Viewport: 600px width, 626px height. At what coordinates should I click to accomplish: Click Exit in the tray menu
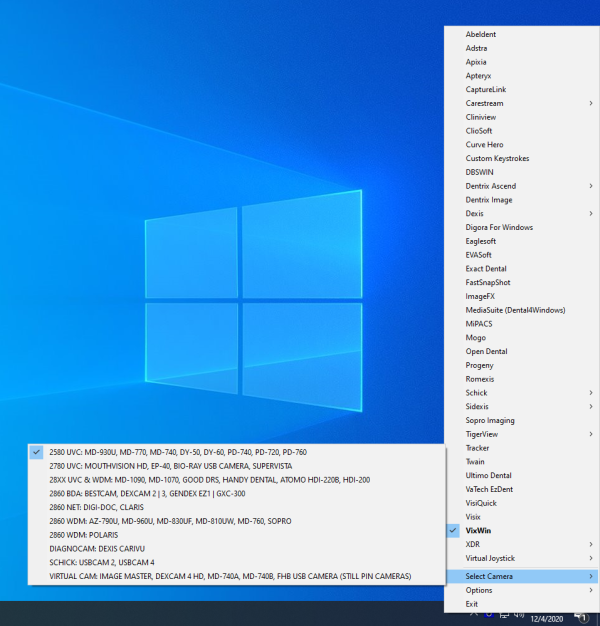click(x=472, y=604)
